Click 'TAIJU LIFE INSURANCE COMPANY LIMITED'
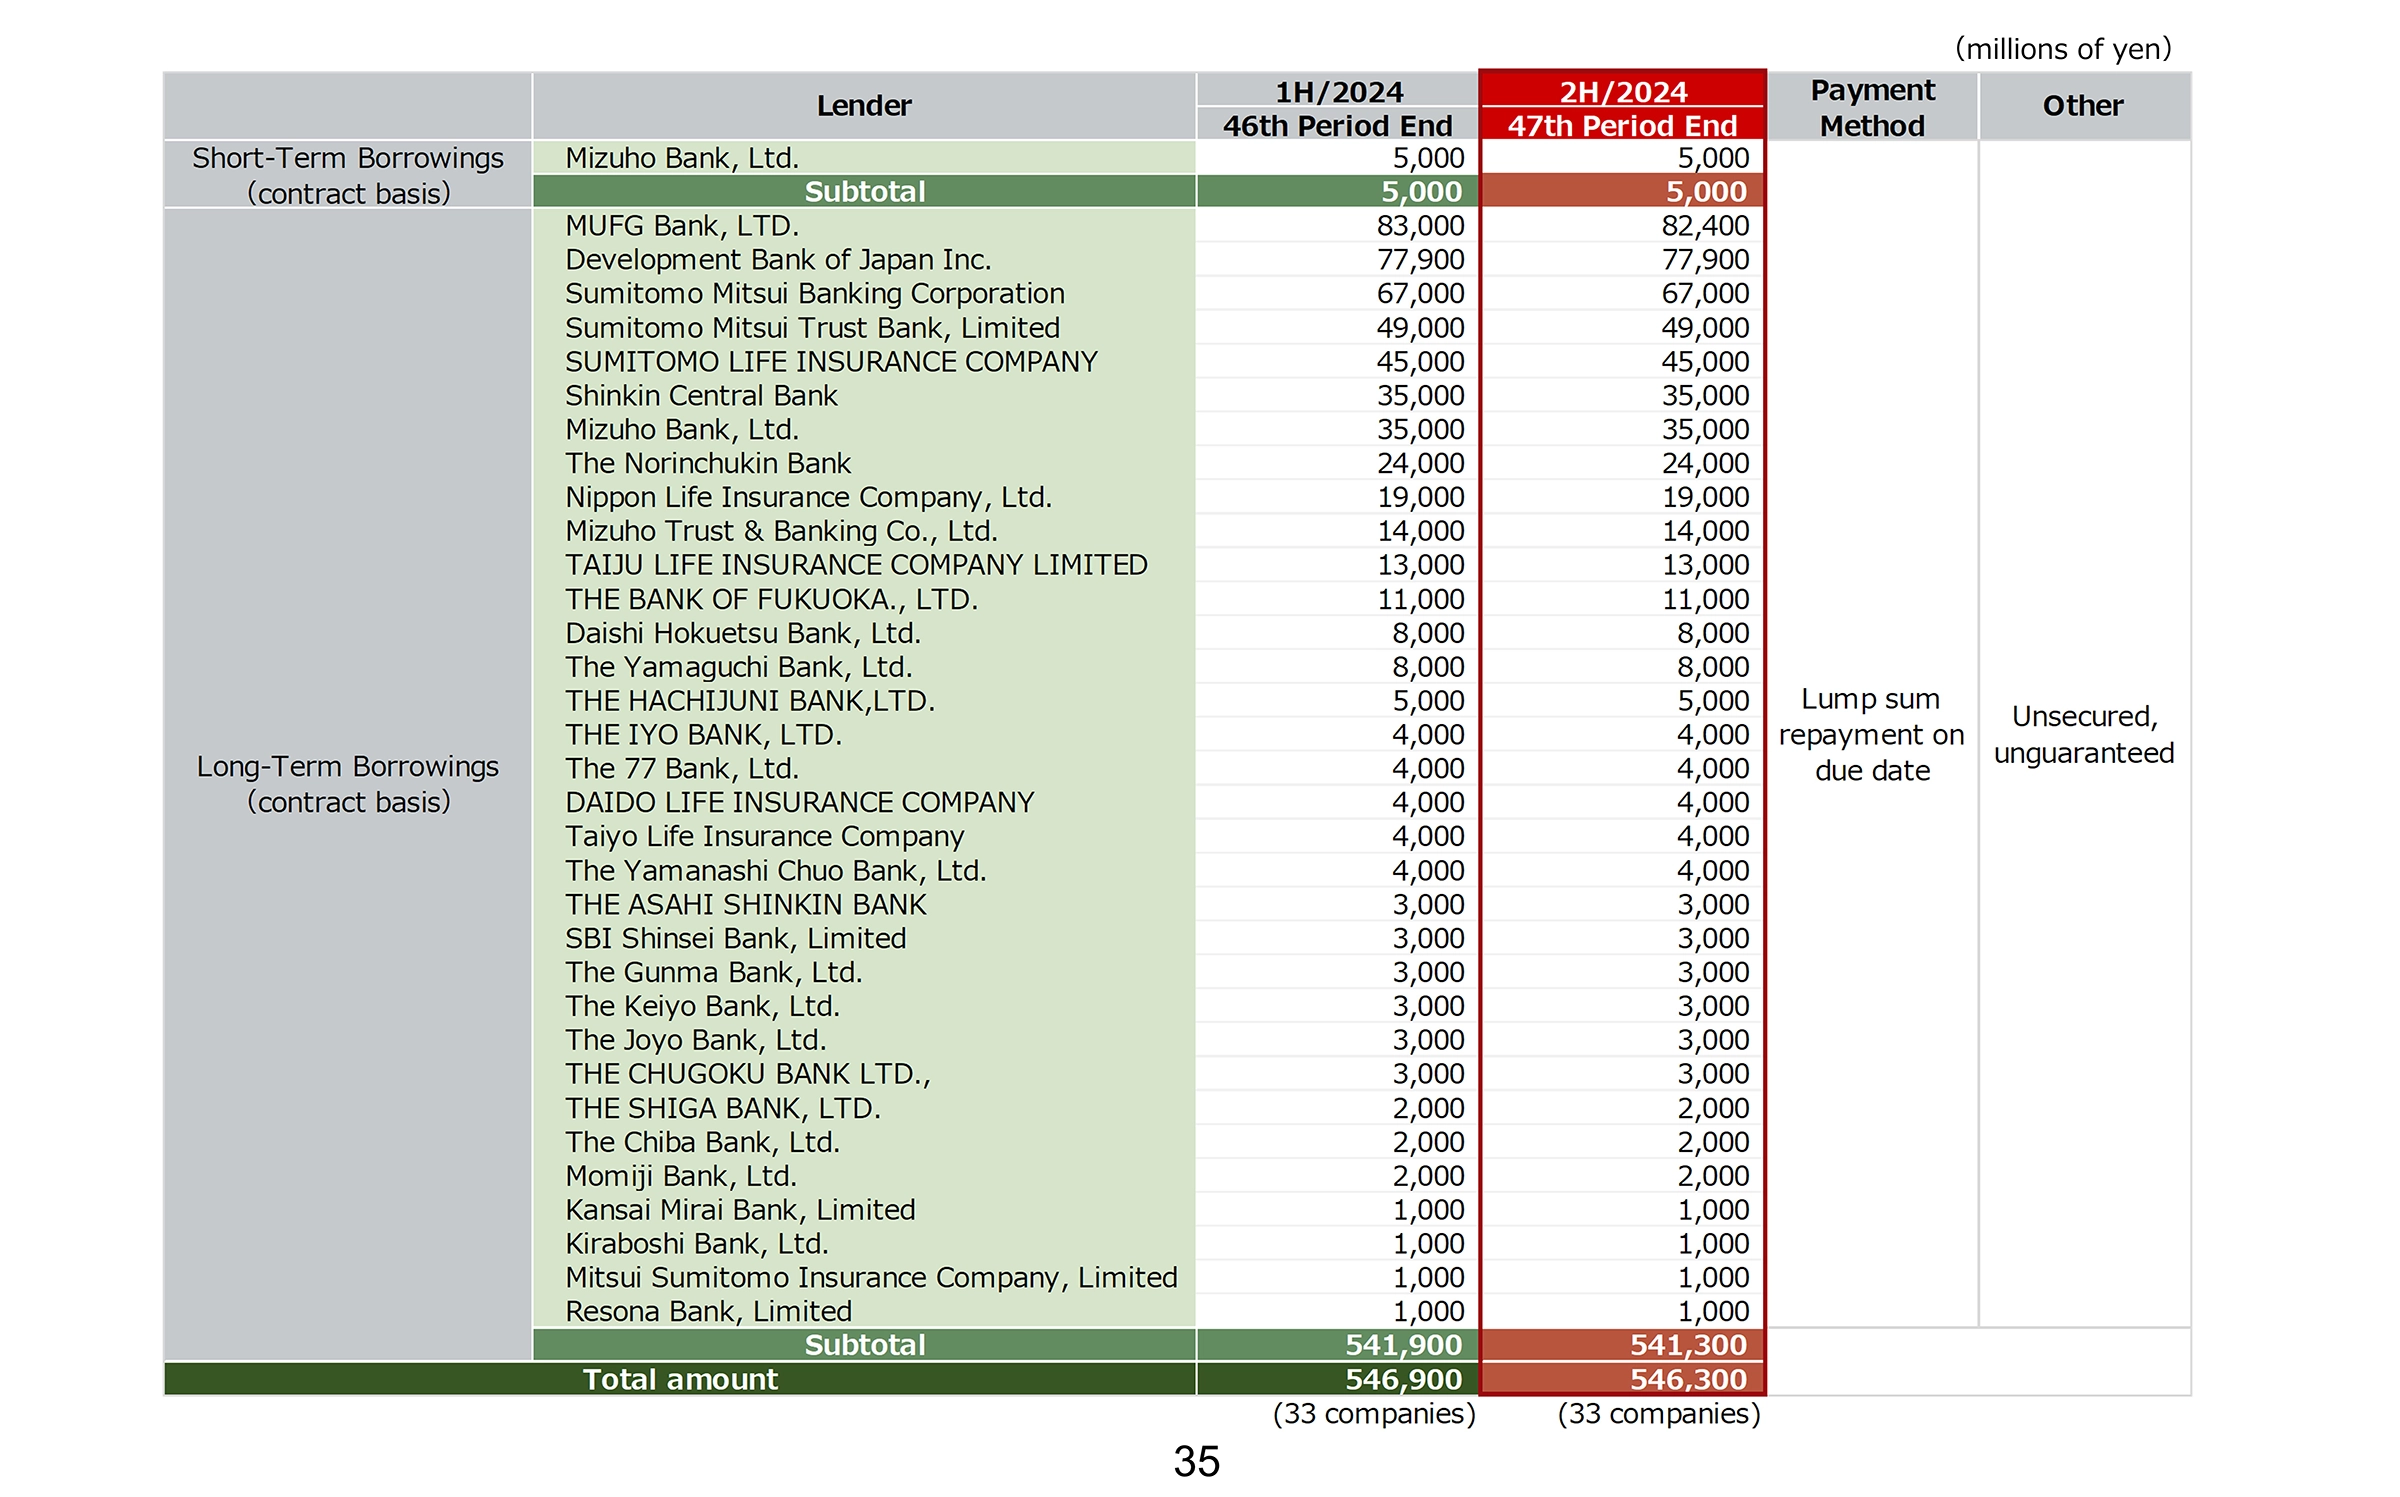This screenshot has height=1497, width=2400. pyautogui.click(x=856, y=565)
